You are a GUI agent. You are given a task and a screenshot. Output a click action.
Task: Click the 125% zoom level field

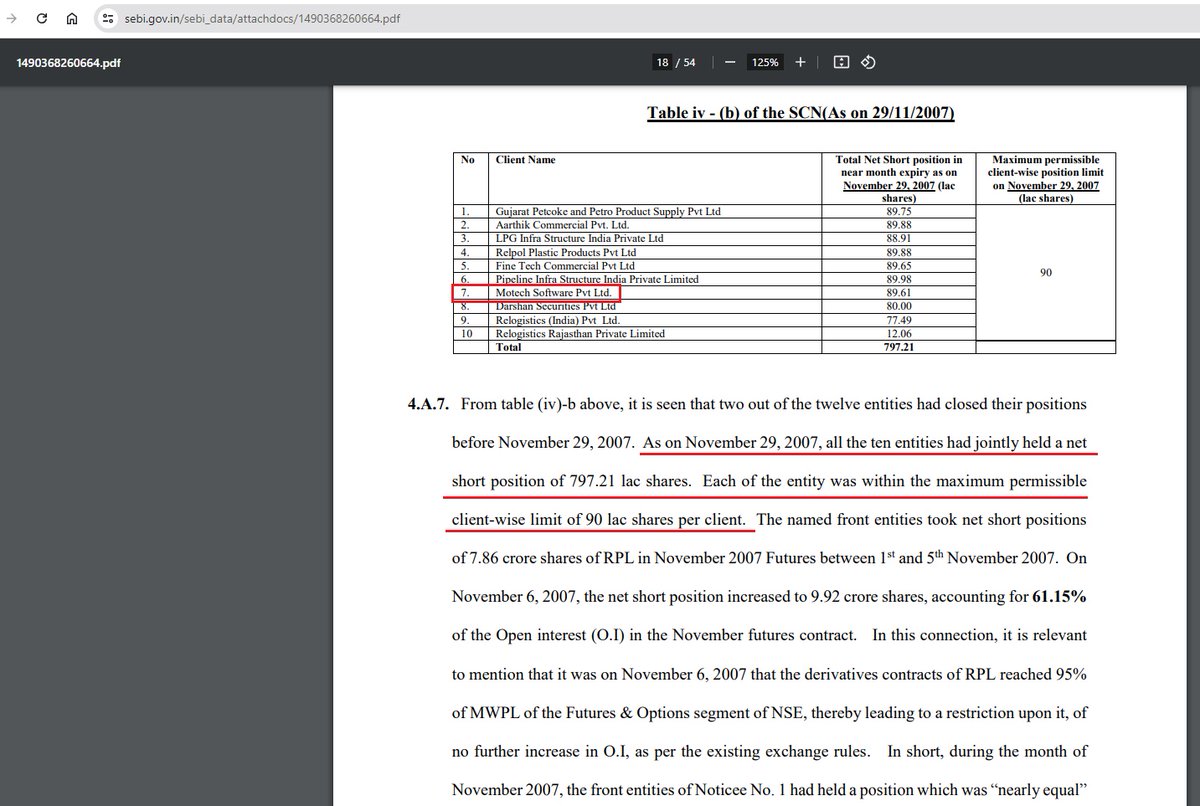click(x=765, y=62)
